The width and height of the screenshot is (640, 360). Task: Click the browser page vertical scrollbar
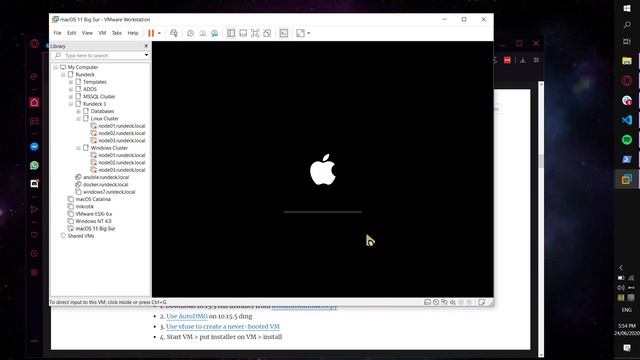[x=541, y=218]
